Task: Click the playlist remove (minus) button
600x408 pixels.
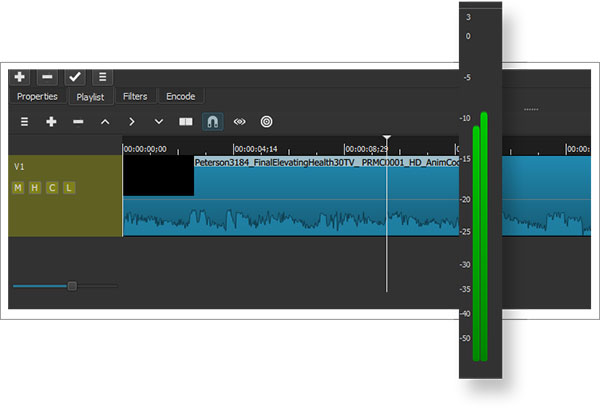Action: [x=47, y=77]
